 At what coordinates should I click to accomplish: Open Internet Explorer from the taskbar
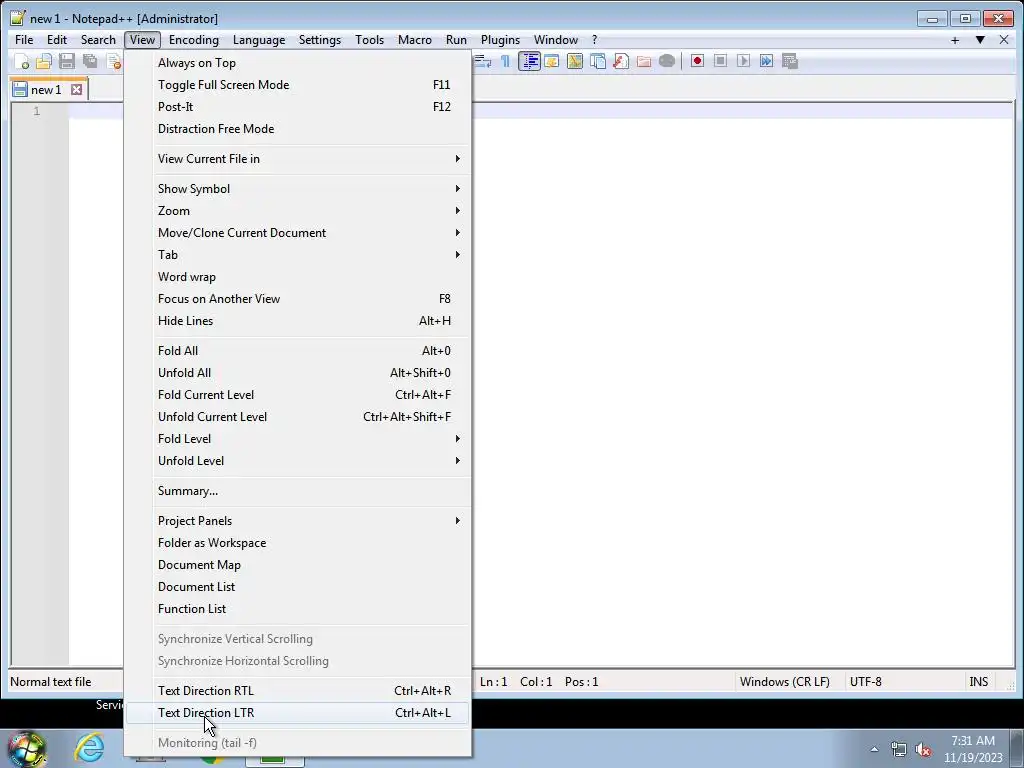pos(89,748)
